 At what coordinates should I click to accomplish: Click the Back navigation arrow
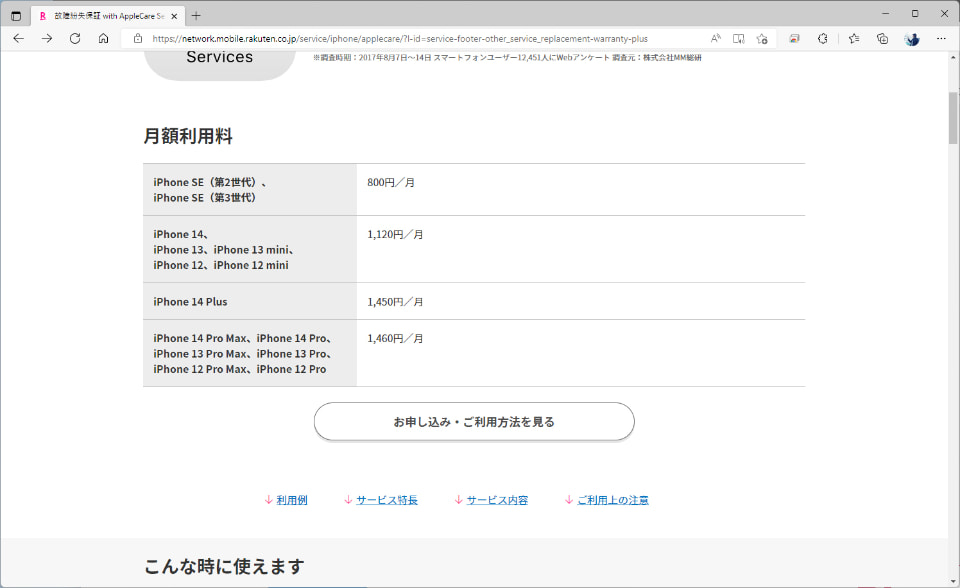[18, 38]
